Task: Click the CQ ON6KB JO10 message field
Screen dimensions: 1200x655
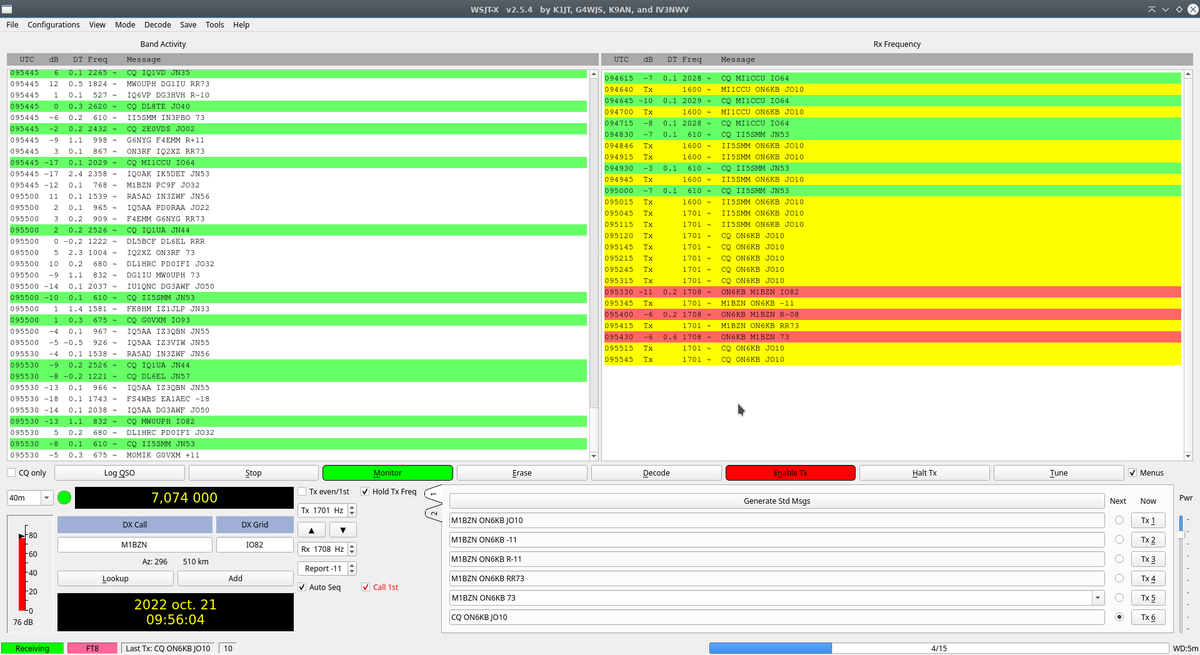Action: pyautogui.click(x=775, y=617)
